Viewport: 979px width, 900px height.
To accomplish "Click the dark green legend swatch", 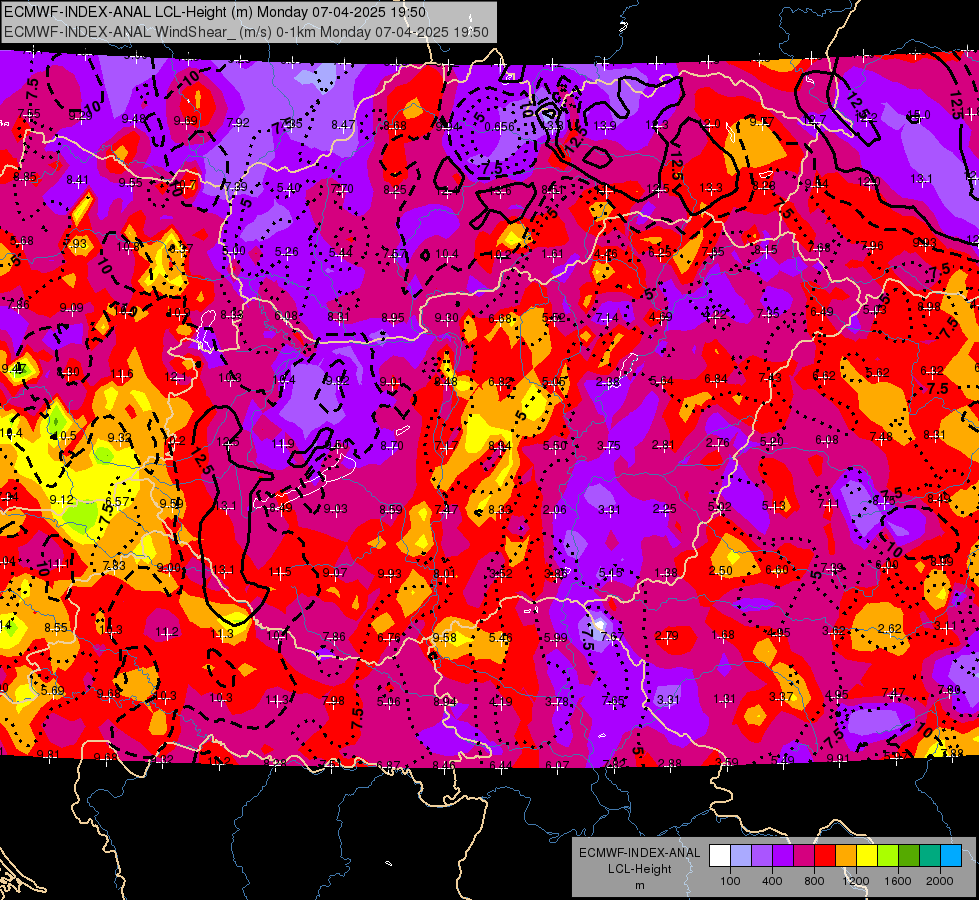I will pyautogui.click(x=909, y=856).
